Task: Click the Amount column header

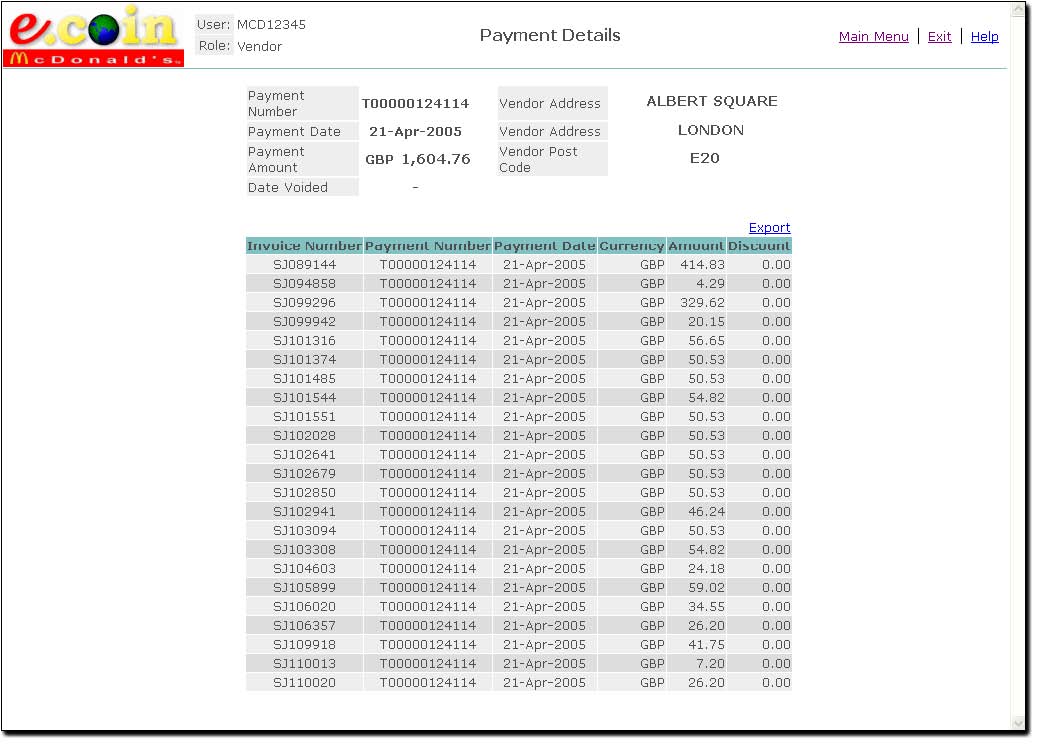Action: click(696, 246)
